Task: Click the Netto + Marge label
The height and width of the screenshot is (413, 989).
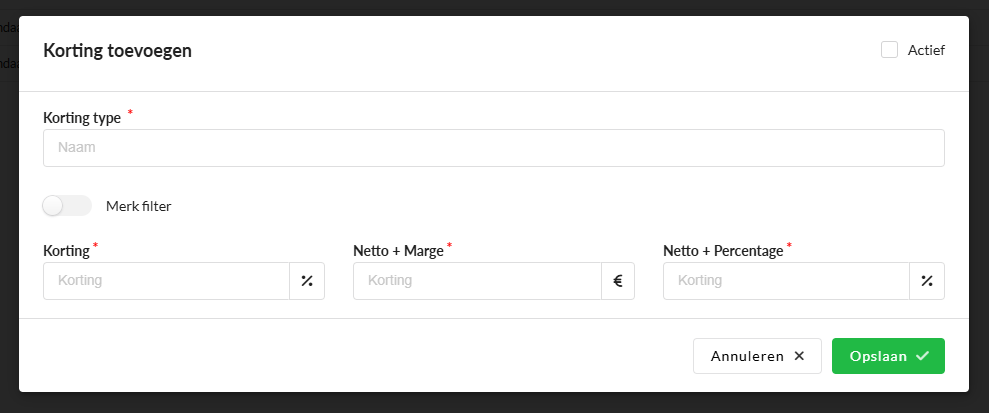Action: pos(397,251)
